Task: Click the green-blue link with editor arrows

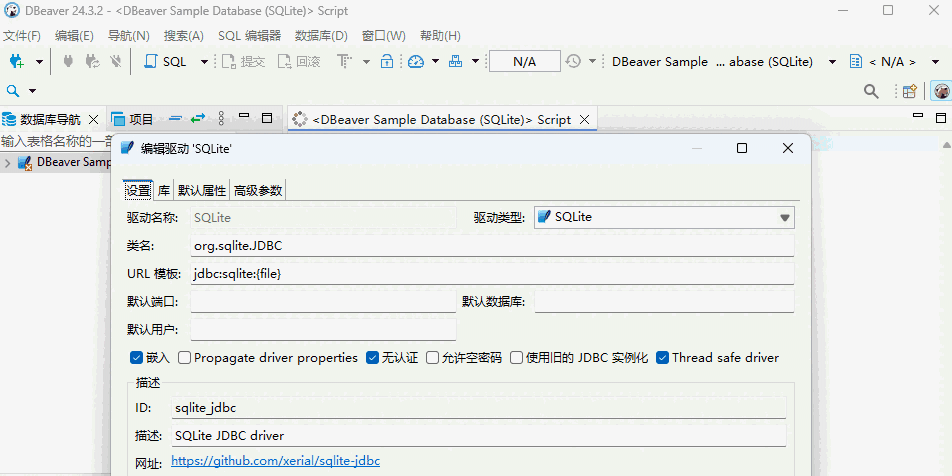Action: (198, 118)
